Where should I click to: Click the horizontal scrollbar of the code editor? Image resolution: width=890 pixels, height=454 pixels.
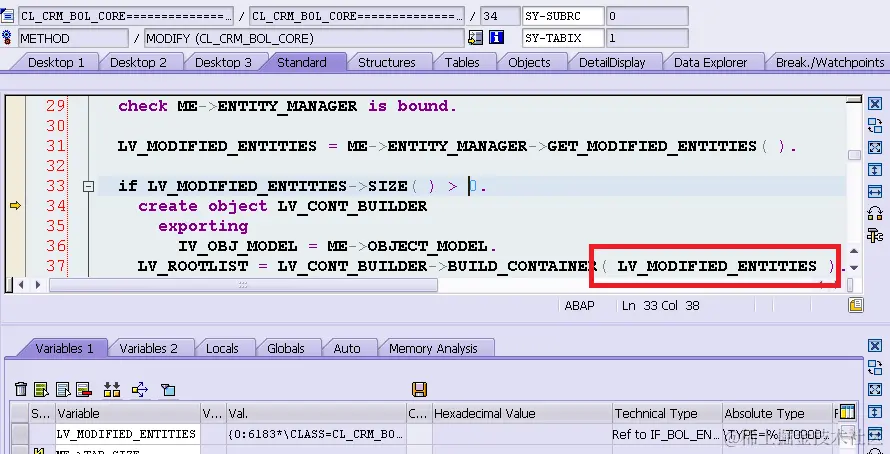(x=243, y=285)
